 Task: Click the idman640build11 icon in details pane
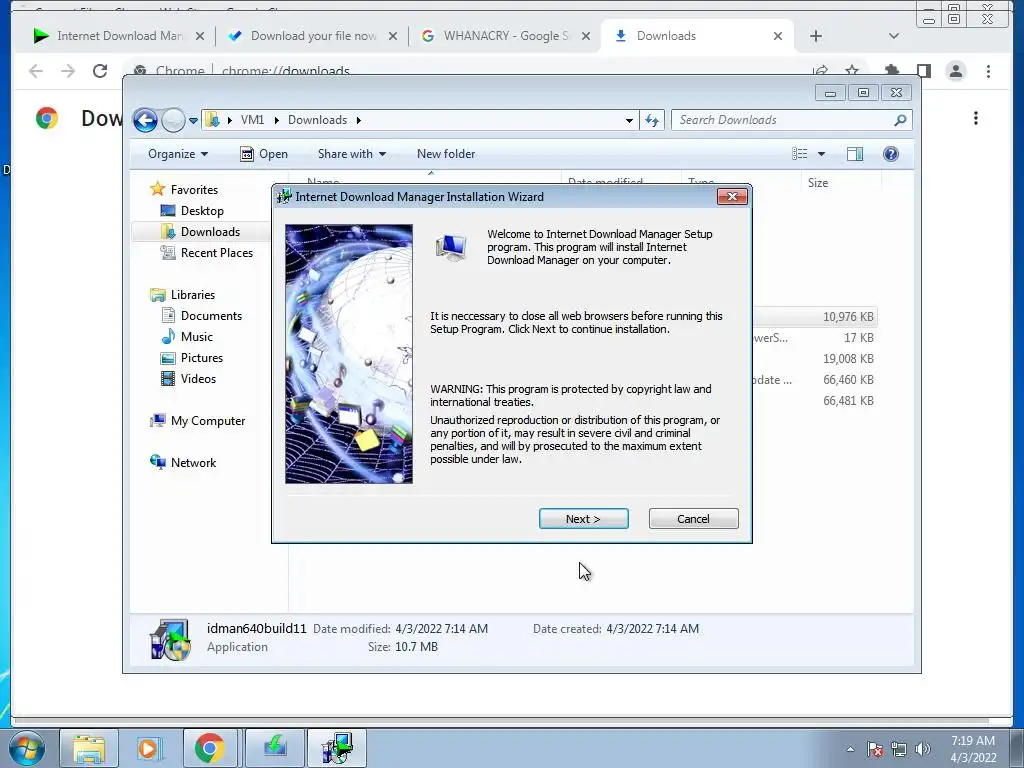coord(170,639)
